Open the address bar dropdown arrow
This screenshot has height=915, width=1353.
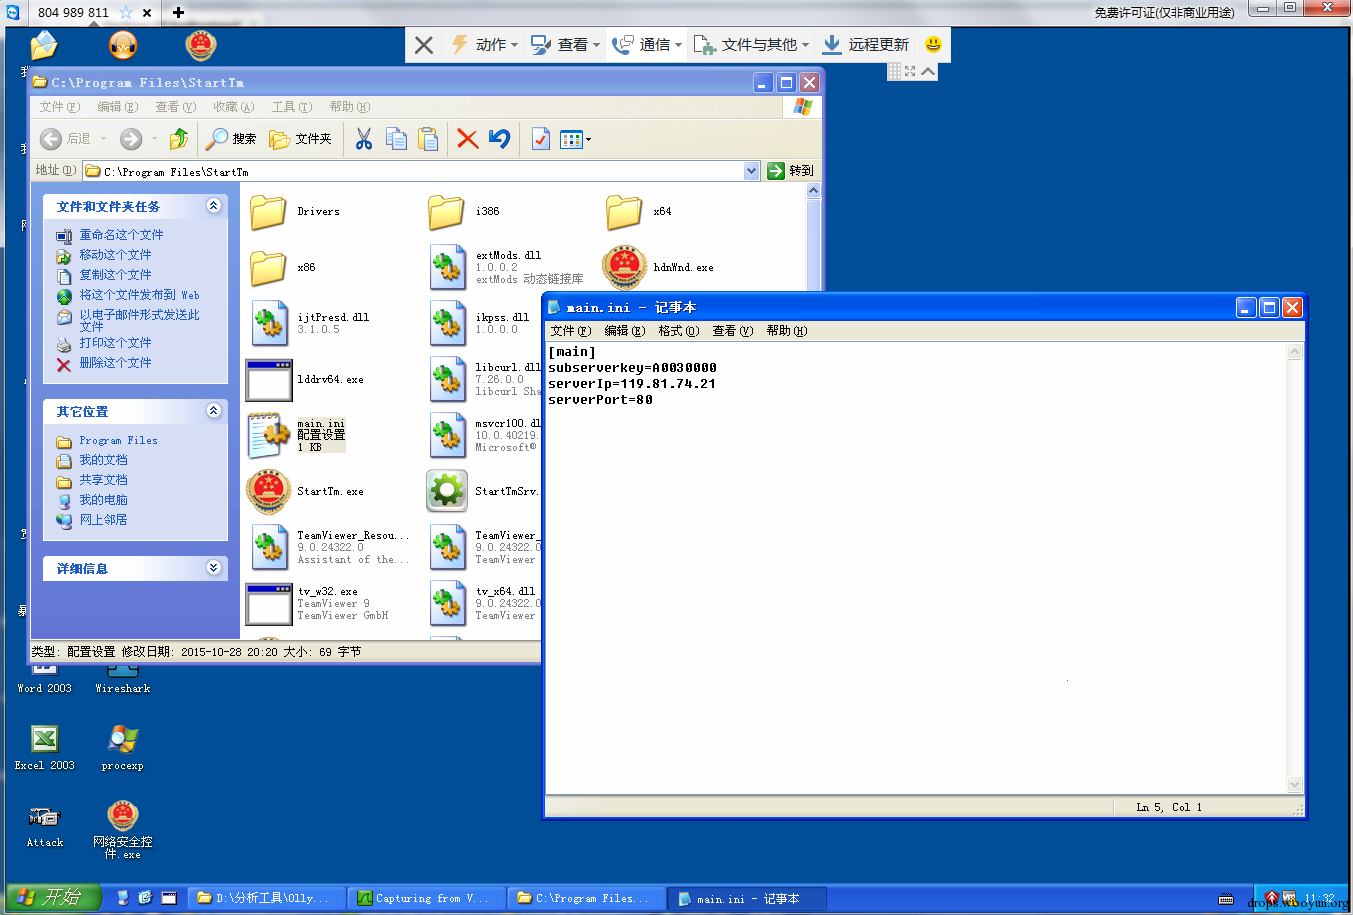tap(752, 171)
